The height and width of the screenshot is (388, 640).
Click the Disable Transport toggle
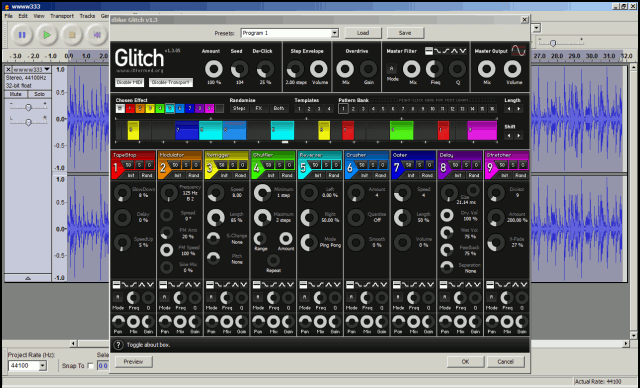point(171,82)
